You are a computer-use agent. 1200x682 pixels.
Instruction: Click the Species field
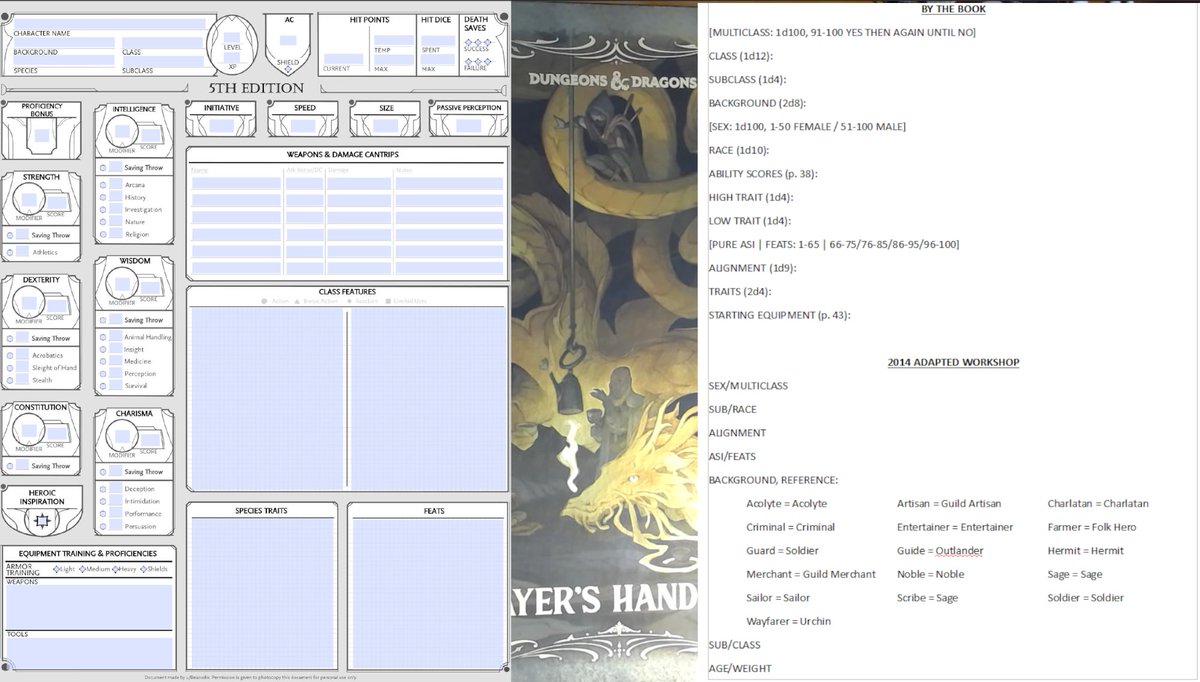[63, 61]
